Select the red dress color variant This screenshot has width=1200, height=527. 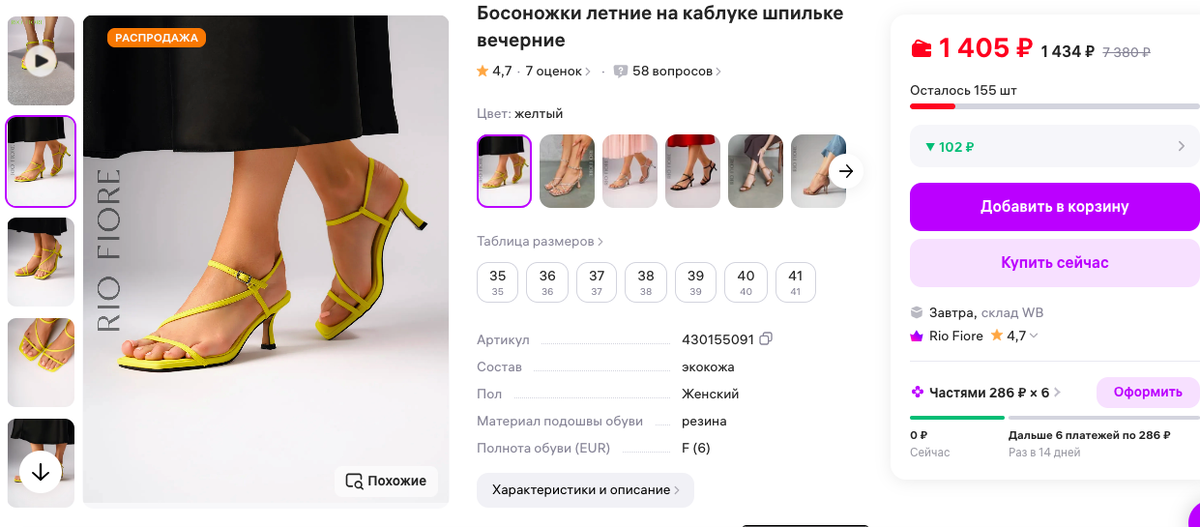(692, 171)
